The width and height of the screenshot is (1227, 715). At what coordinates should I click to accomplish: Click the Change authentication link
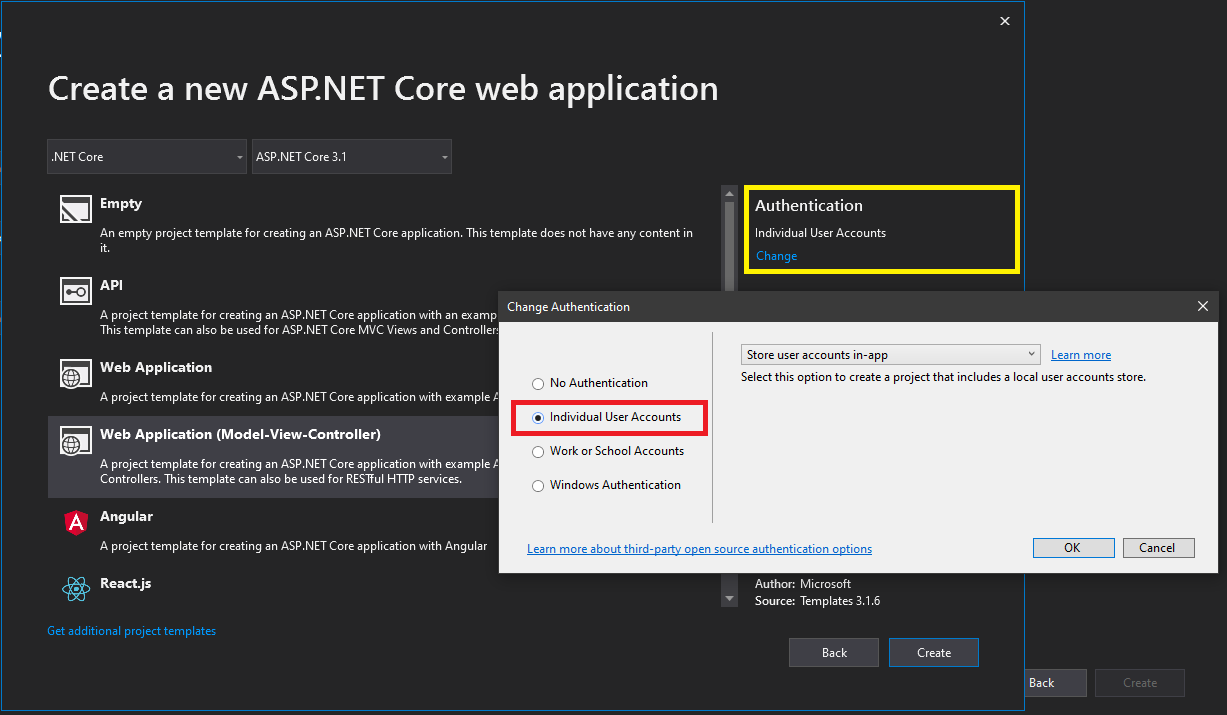776,256
